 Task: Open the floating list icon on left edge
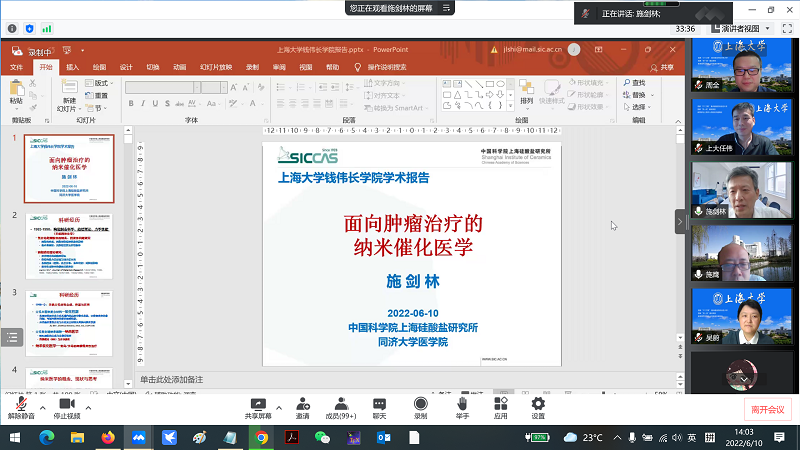coord(12,337)
